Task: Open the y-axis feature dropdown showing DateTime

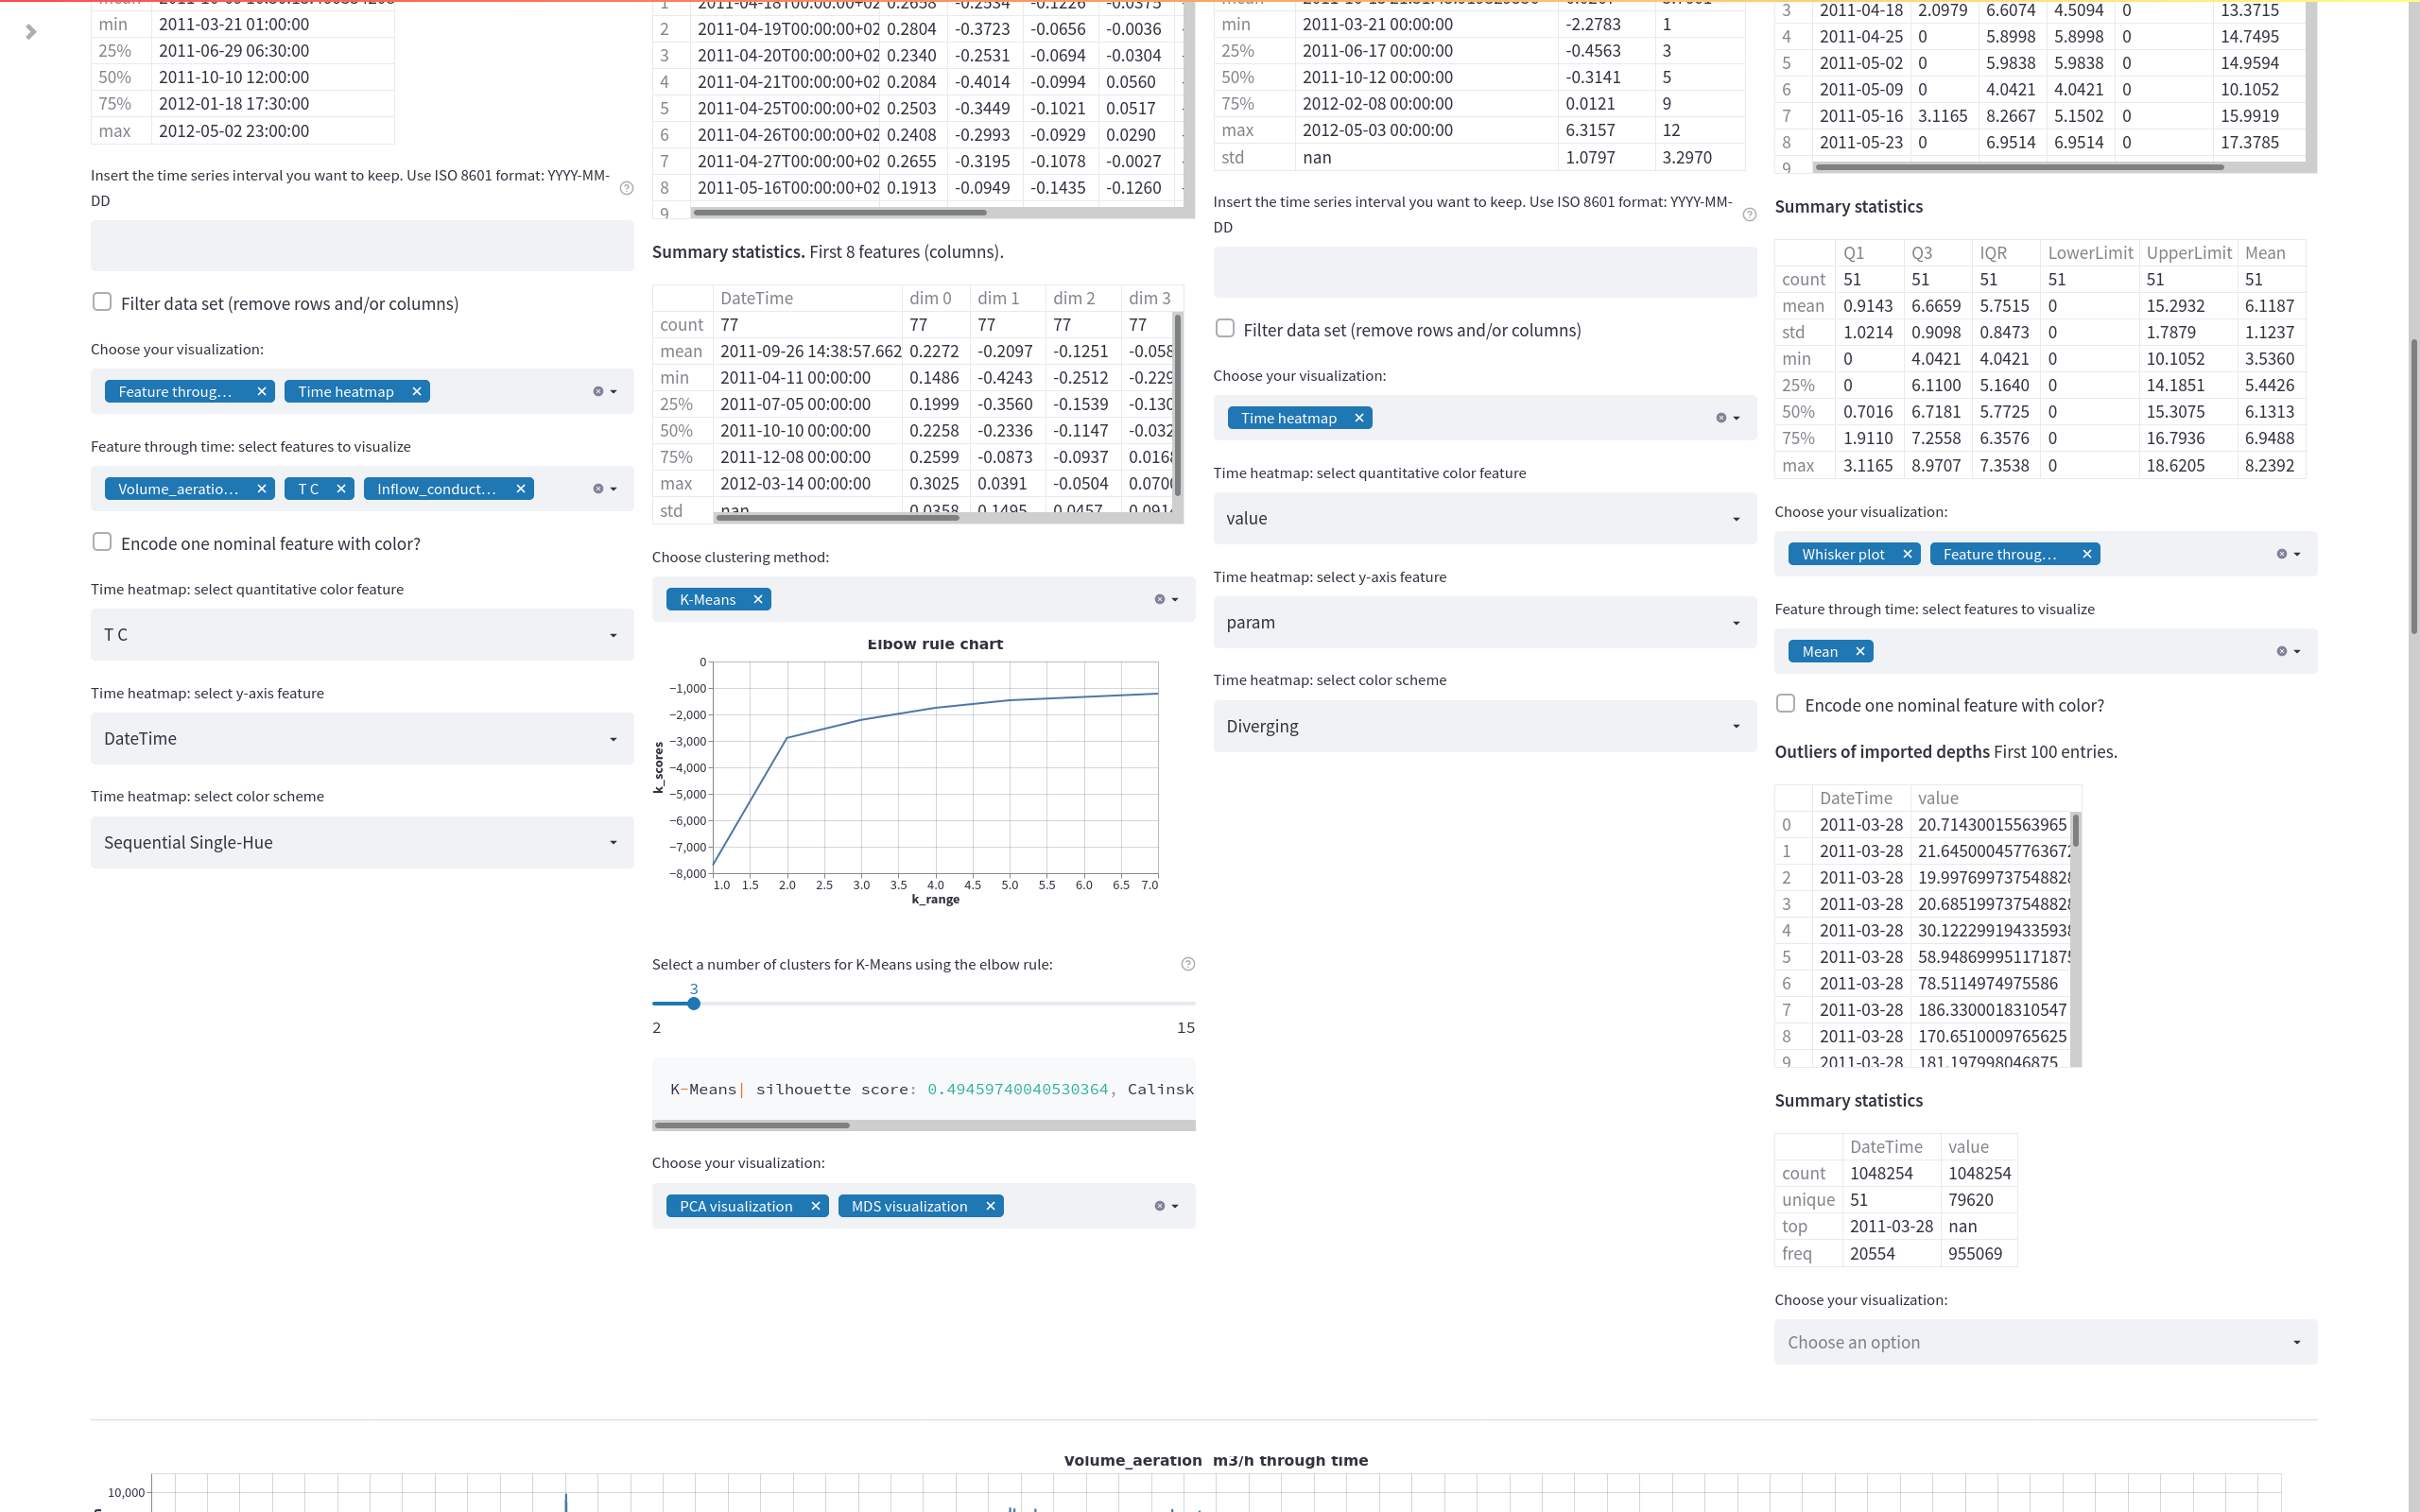Action: tap(362, 738)
